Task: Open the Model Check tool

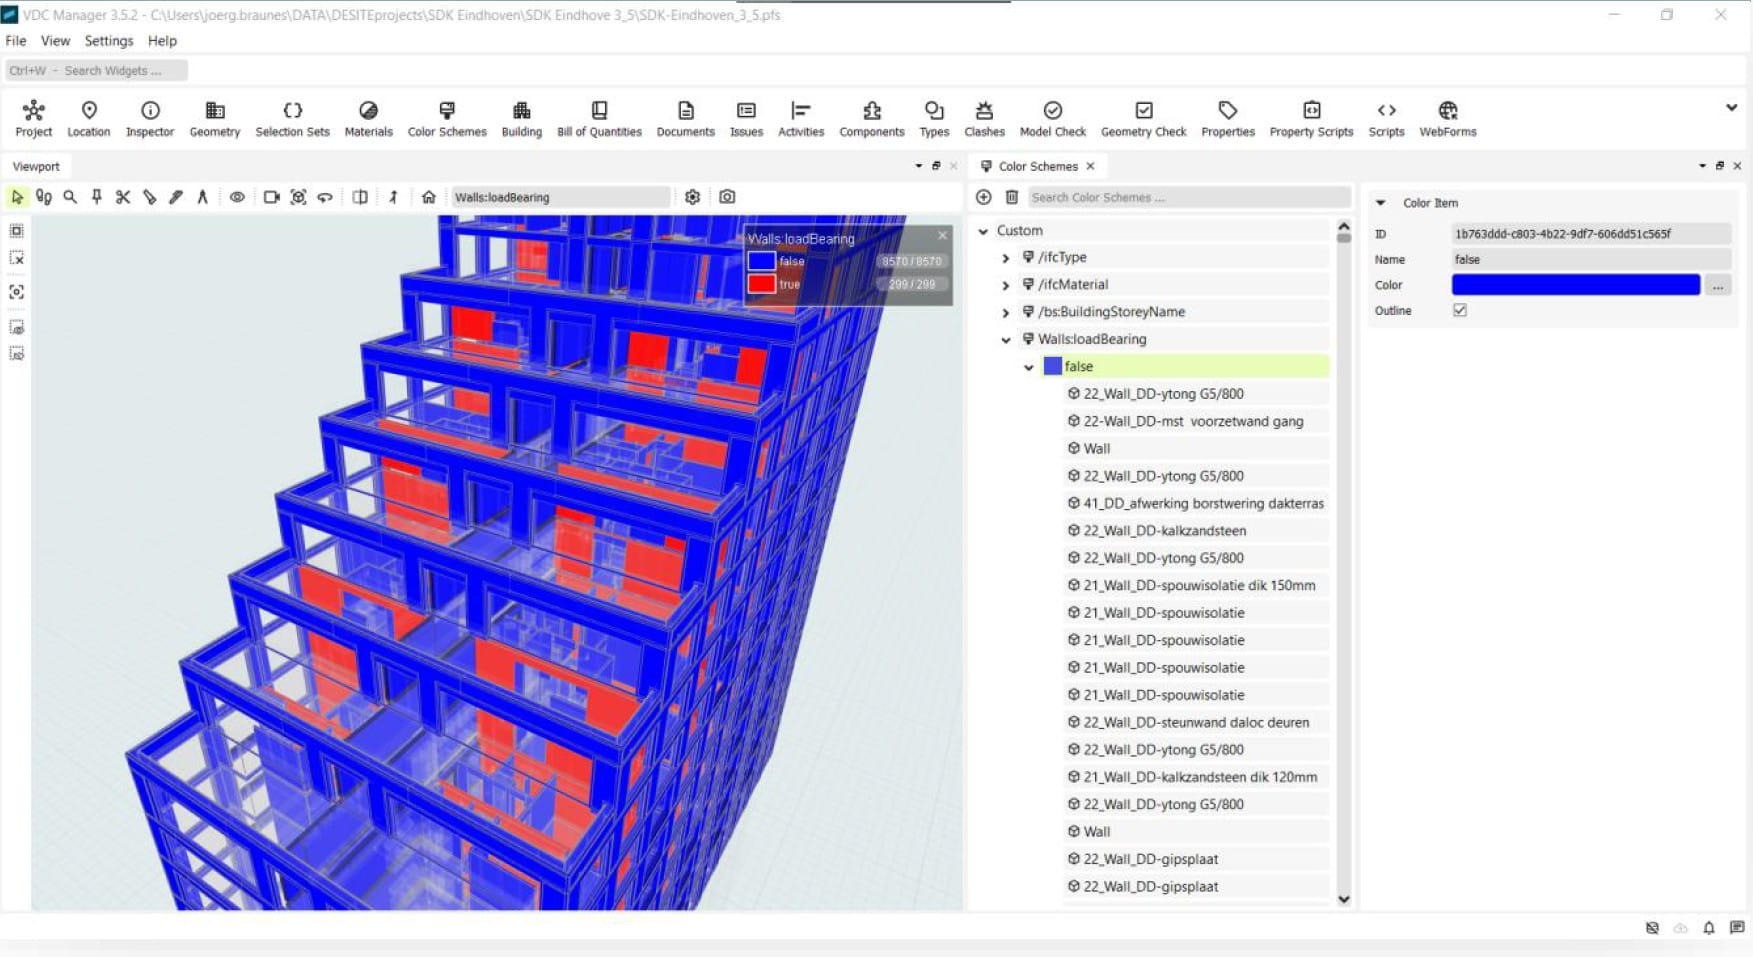Action: tap(1052, 118)
